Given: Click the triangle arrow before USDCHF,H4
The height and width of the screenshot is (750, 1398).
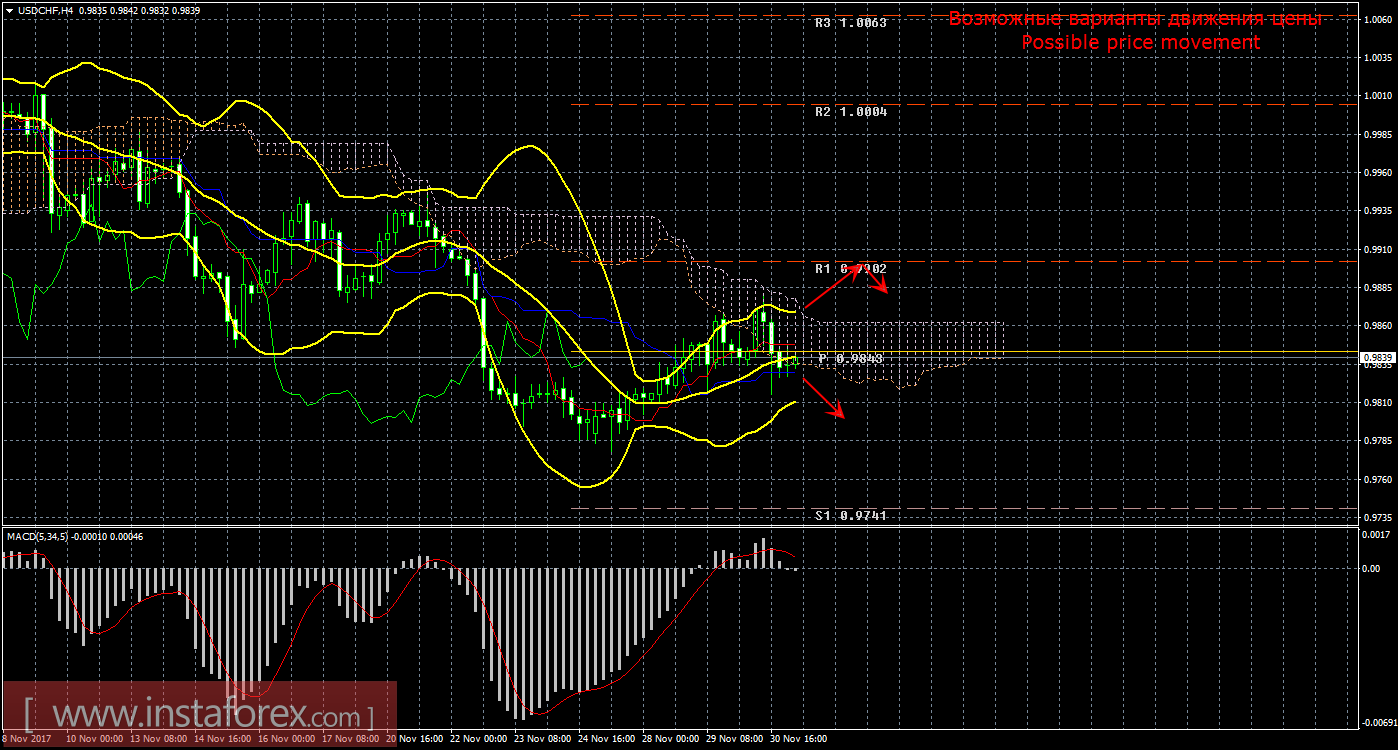Looking at the screenshot, I should [8, 9].
